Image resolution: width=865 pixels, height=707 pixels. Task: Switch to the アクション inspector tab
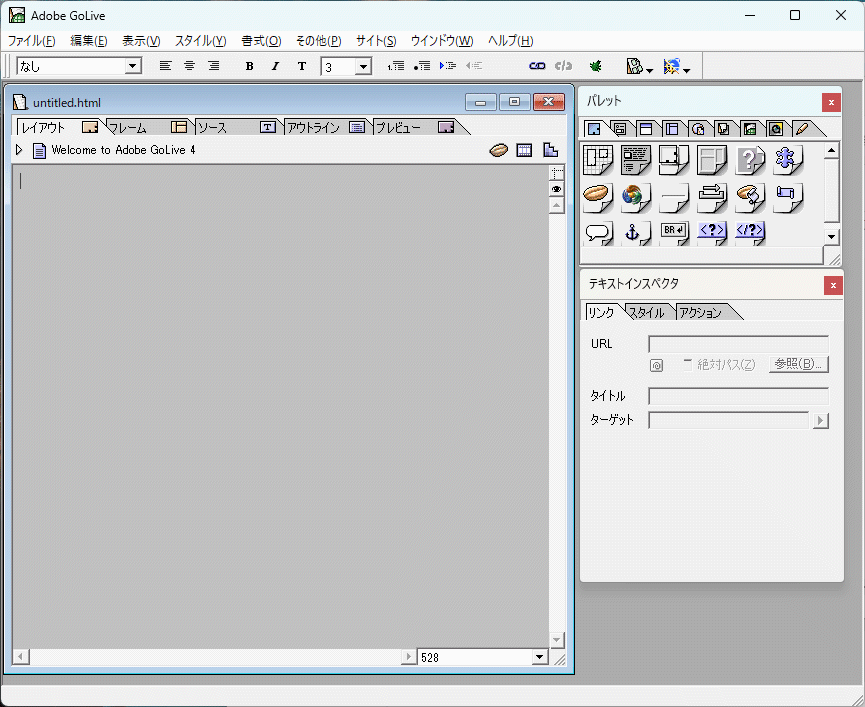click(700, 313)
